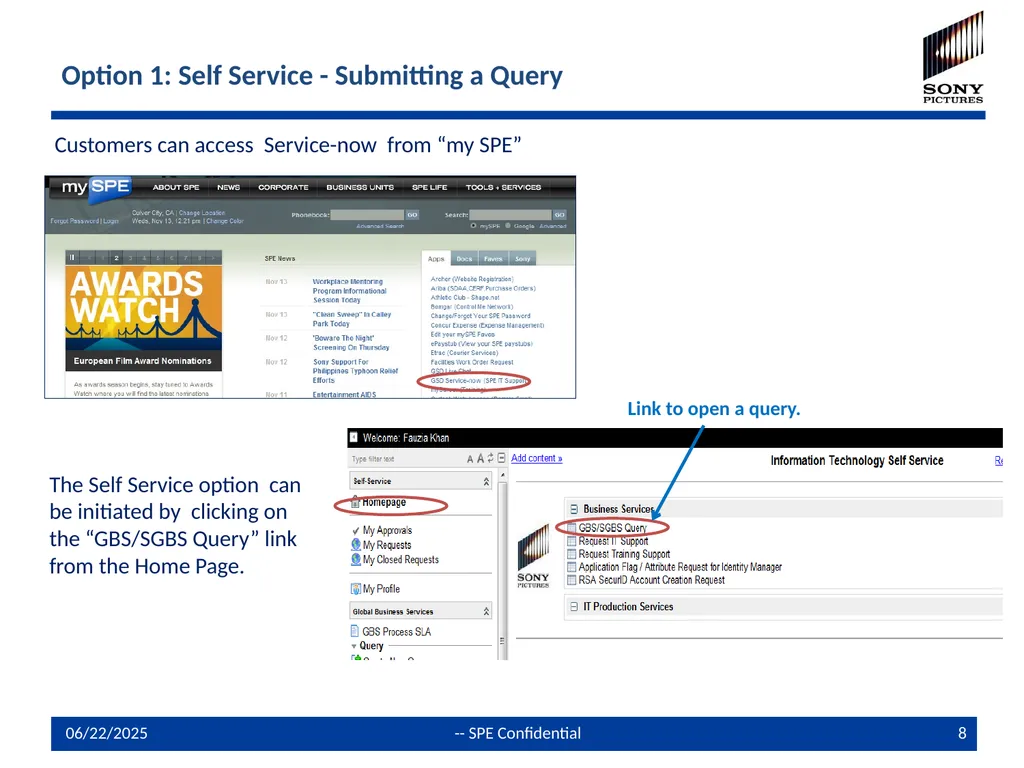The height and width of the screenshot is (768, 1024).
Task: Click the Homepage house icon
Action: [x=355, y=502]
